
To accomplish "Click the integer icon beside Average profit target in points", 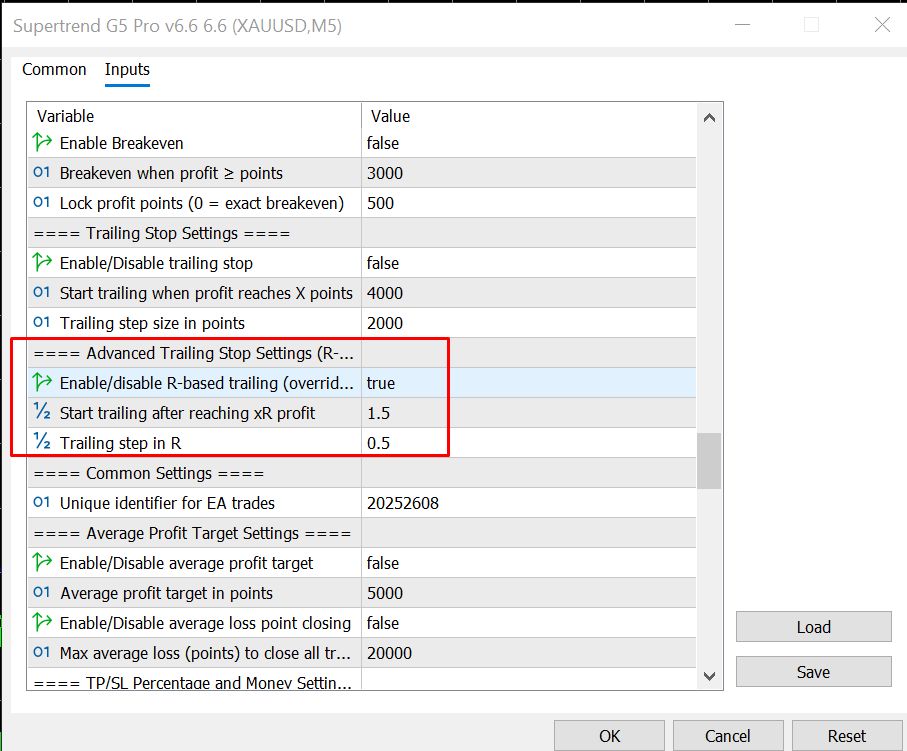I will pyautogui.click(x=42, y=592).
